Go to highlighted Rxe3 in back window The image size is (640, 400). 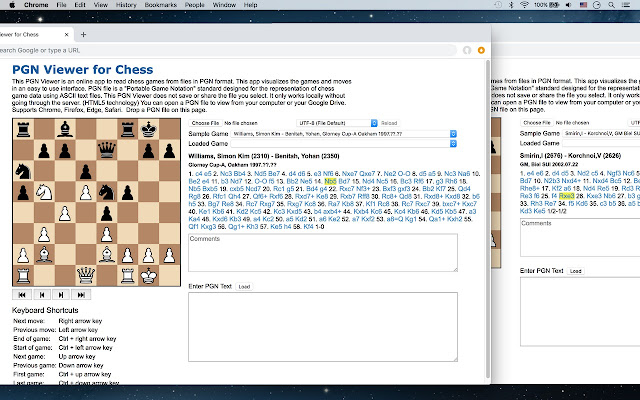567,196
